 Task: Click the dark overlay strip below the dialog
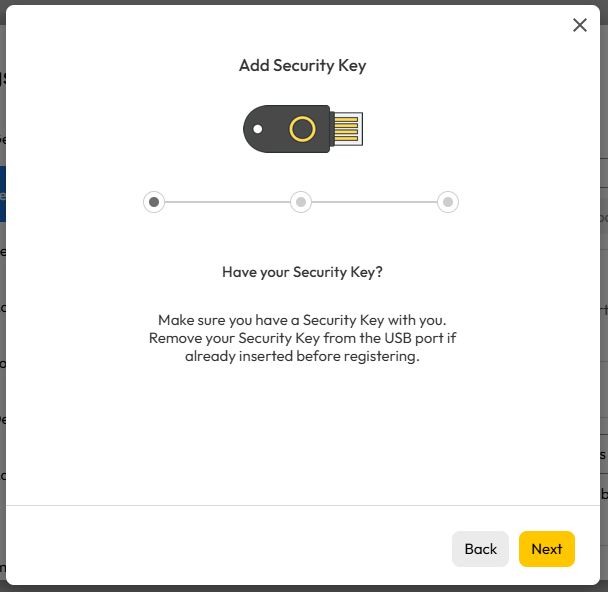click(x=302, y=588)
